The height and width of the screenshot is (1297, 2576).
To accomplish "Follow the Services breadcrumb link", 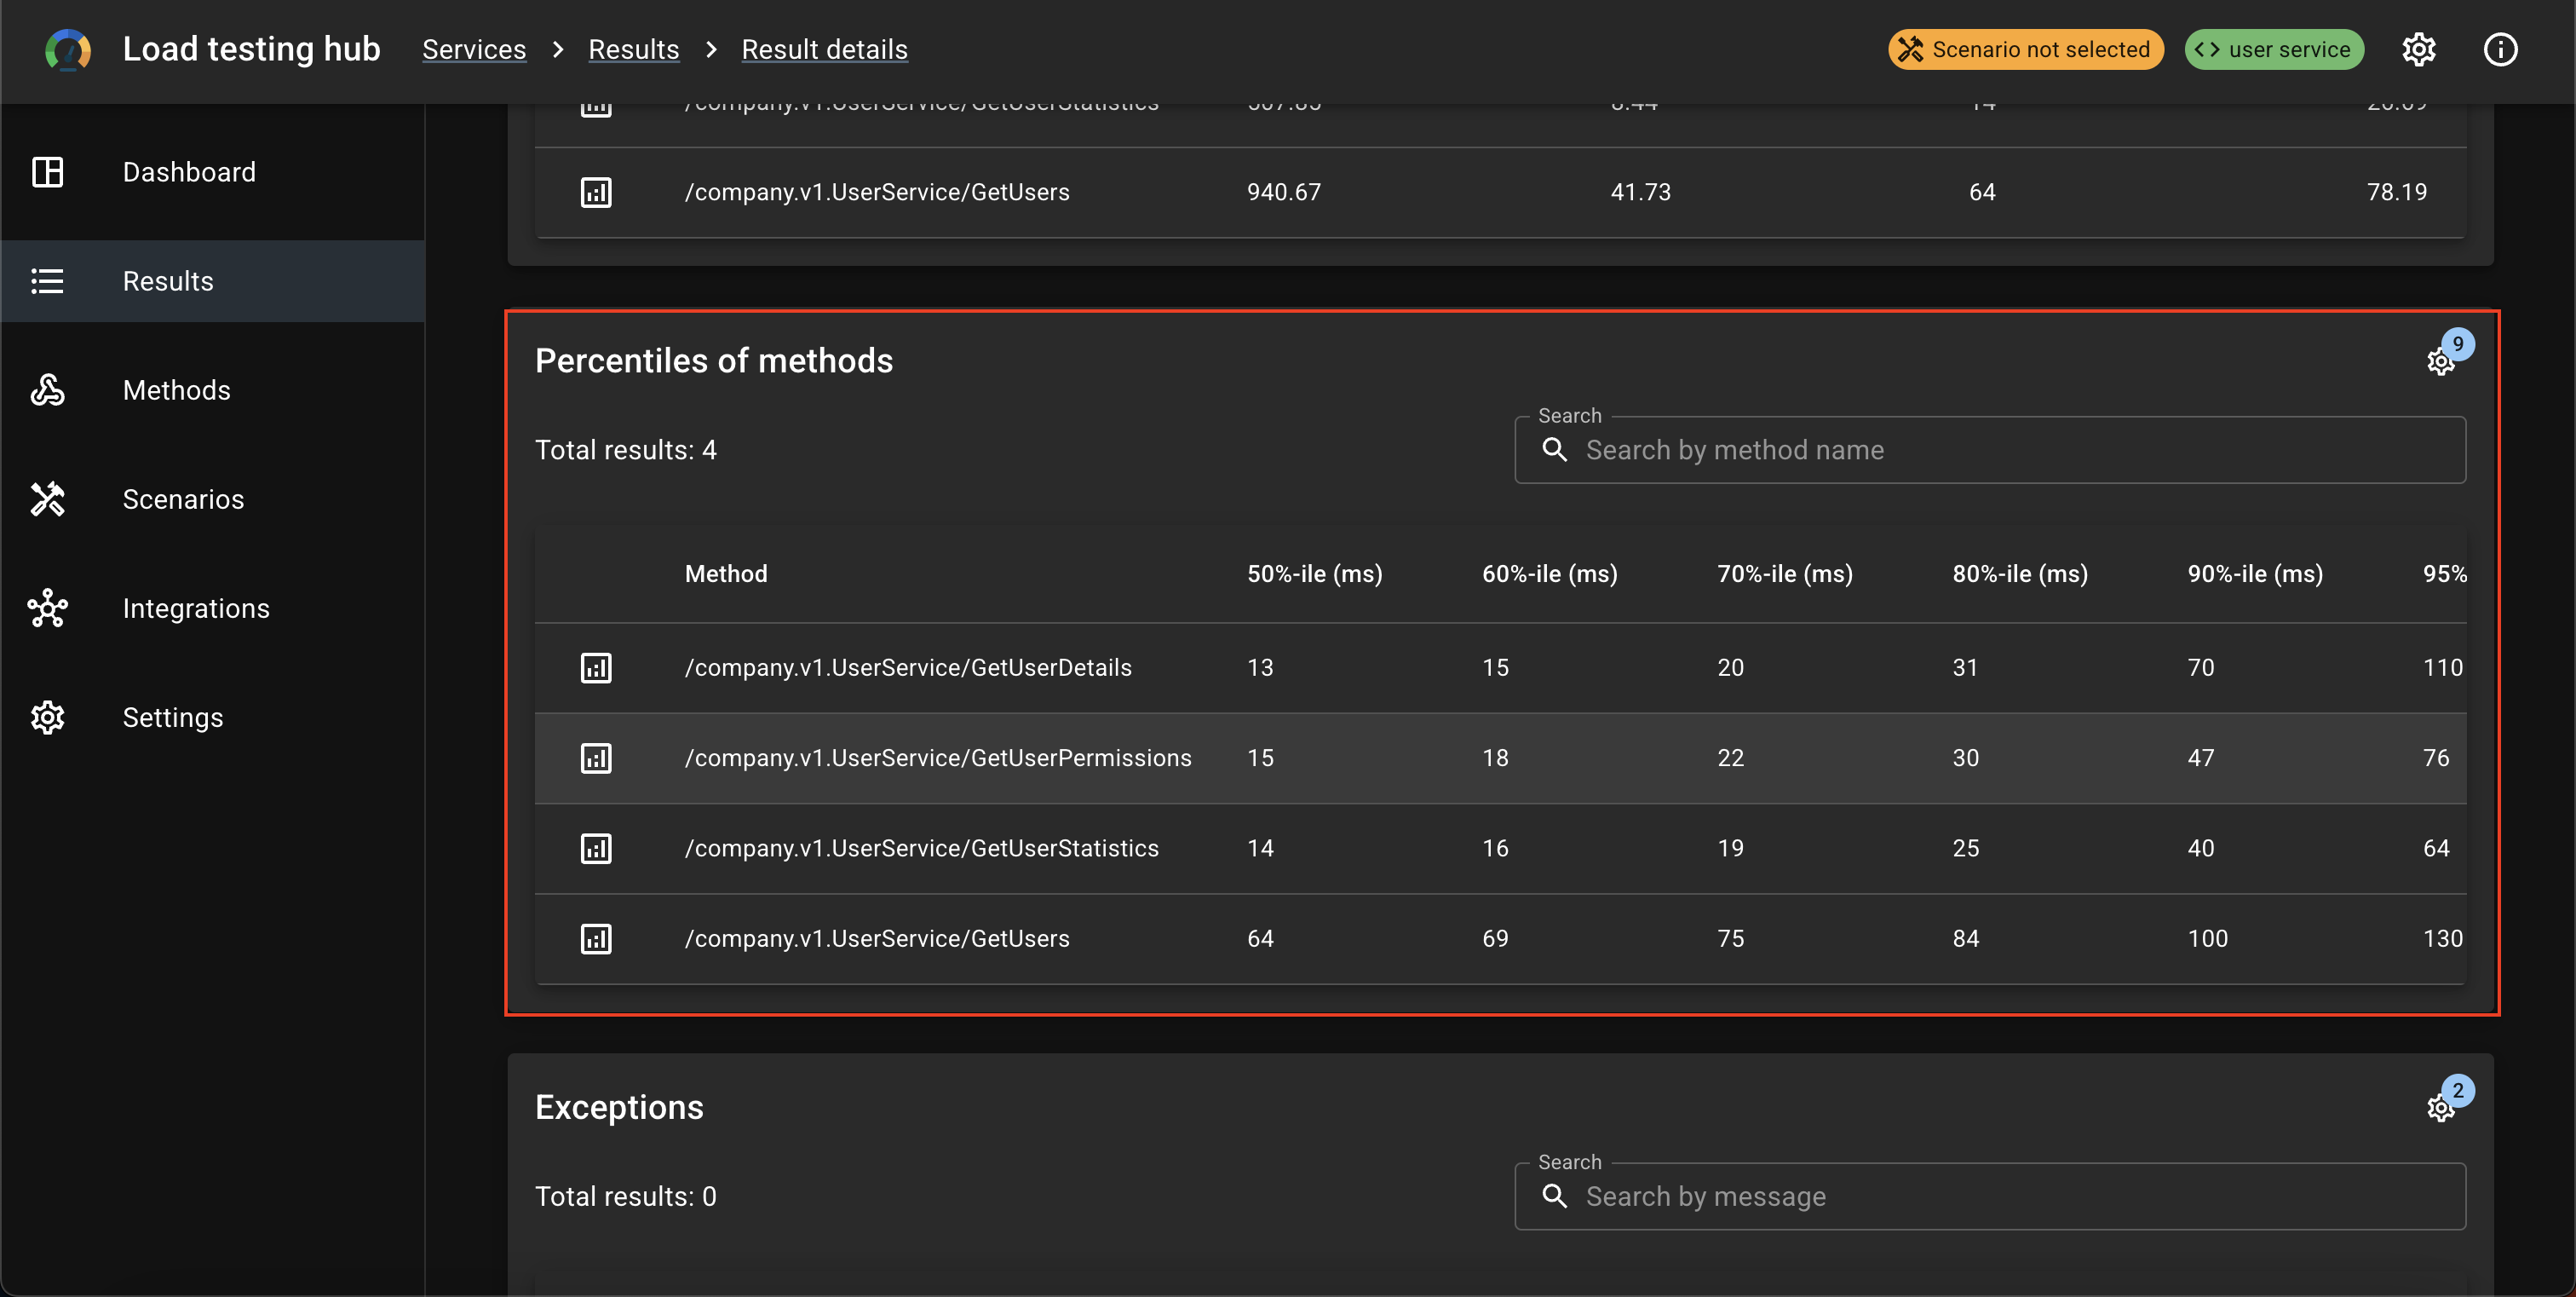I will (474, 49).
